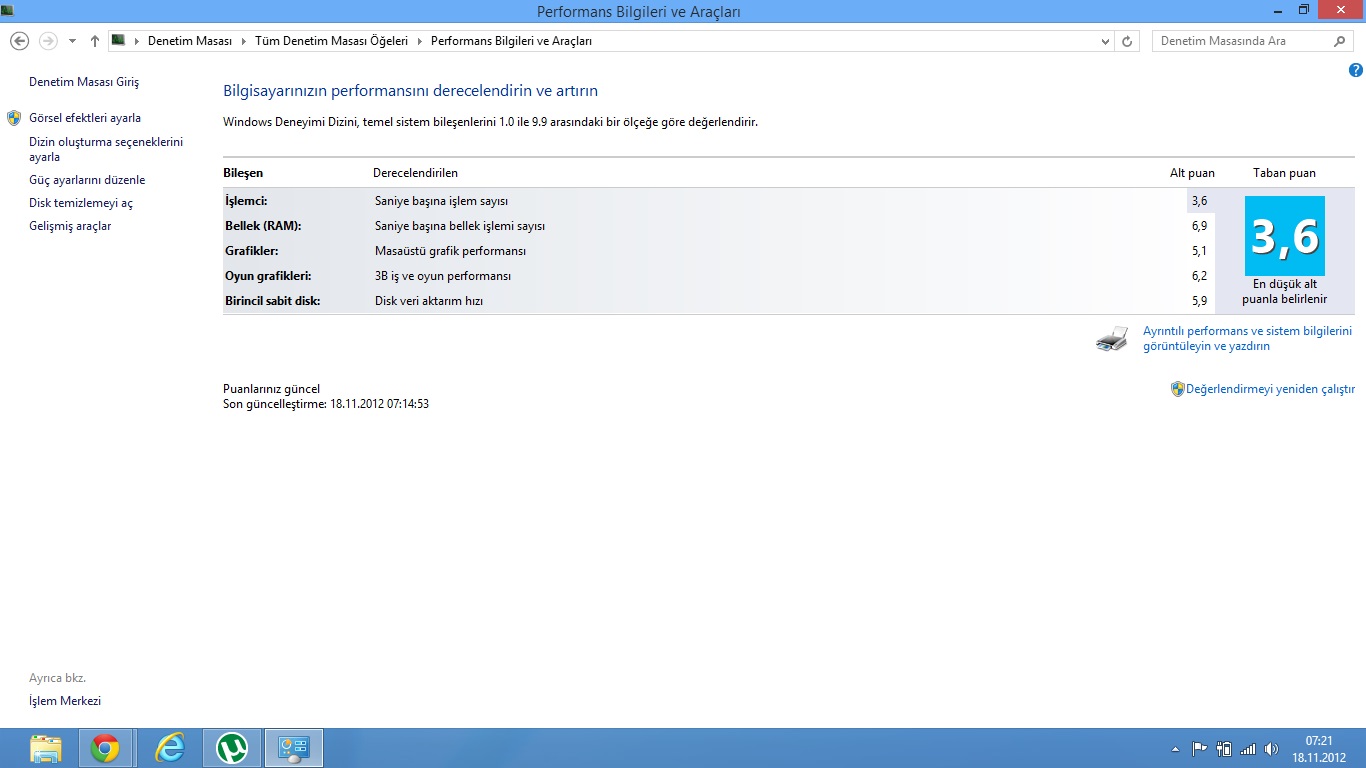The width and height of the screenshot is (1366, 768).
Task: Open 'Dizin oluşturma seçeneklerini ayarla' link
Action: (106, 149)
